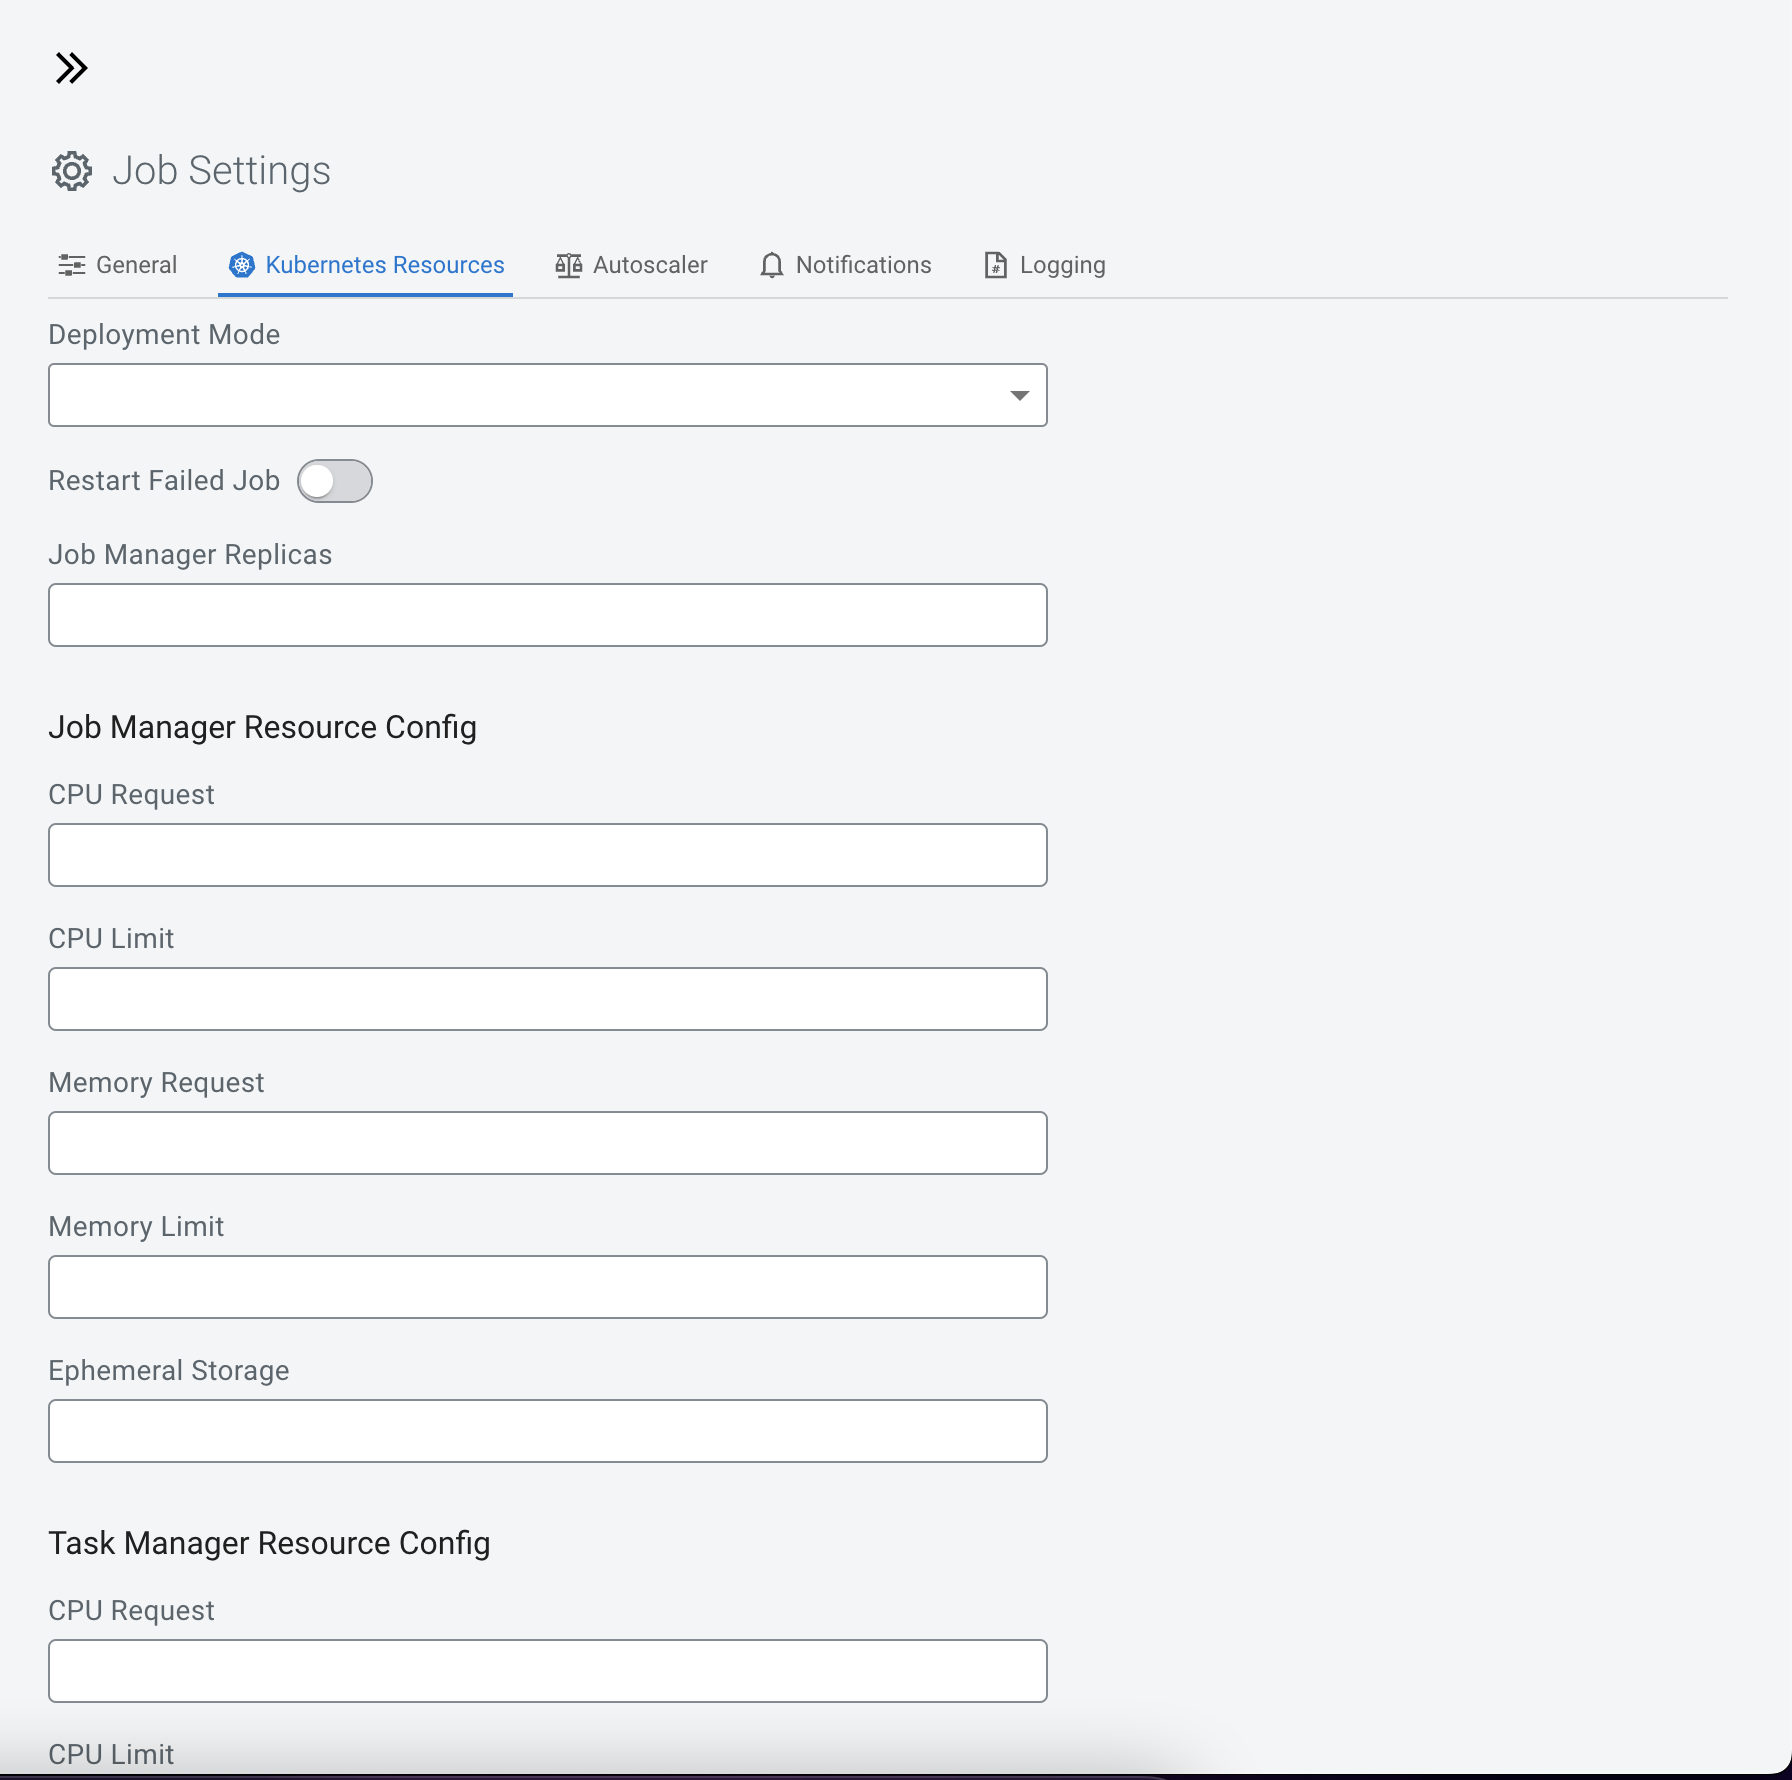The height and width of the screenshot is (1780, 1792).
Task: Click the Ephemeral Storage input field
Action: (547, 1431)
